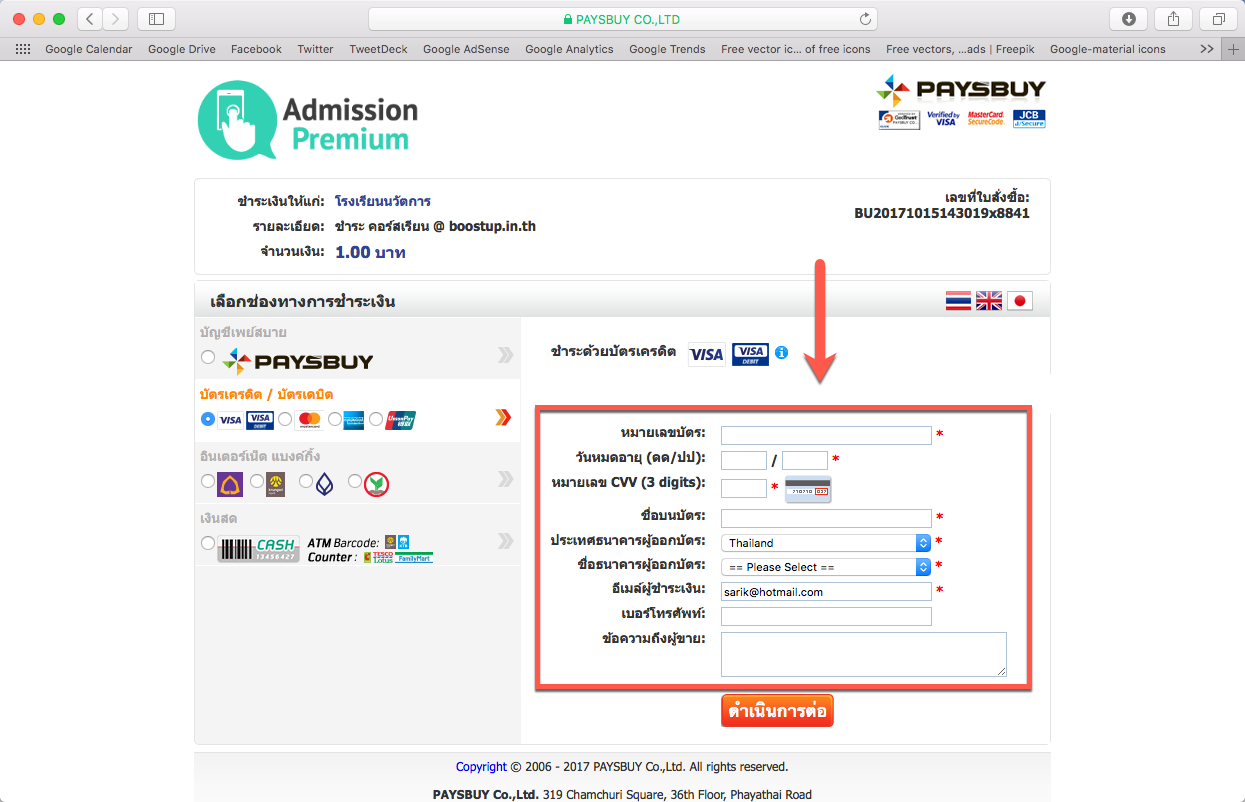Select the Cash payment radio button
The width and height of the screenshot is (1245, 802).
207,543
